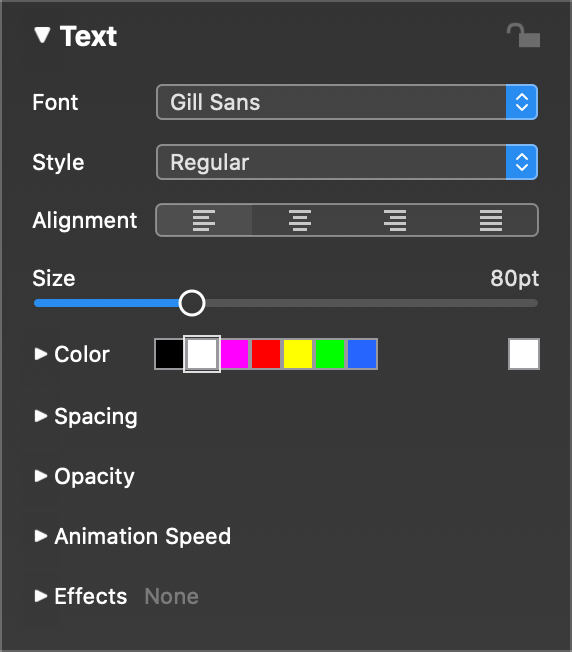Choose the green color swatch
This screenshot has width=572, height=652.
[330, 354]
